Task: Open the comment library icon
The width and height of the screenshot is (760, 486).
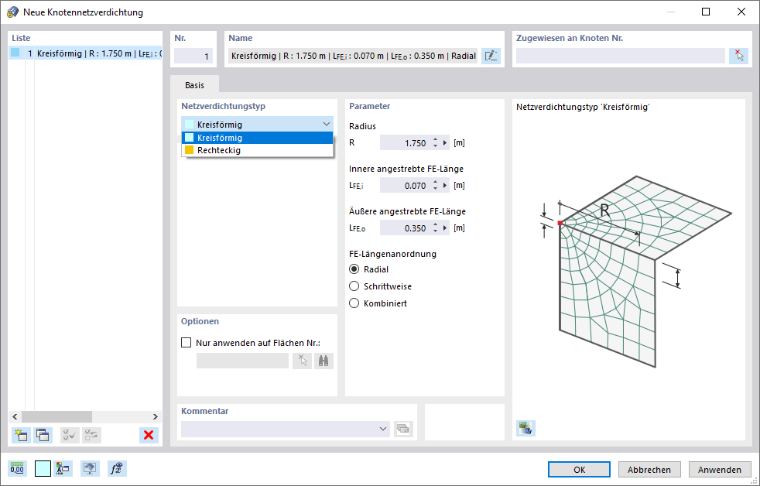Action: coord(403,429)
